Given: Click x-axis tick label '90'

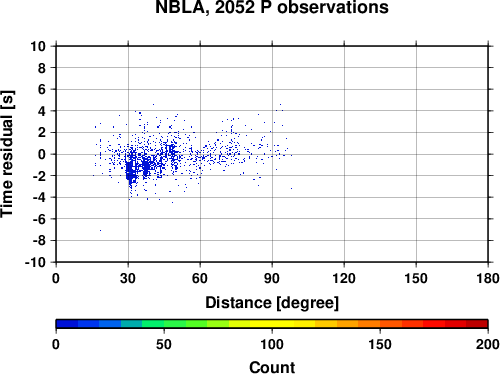Looking at the screenshot, I should click(x=272, y=278).
